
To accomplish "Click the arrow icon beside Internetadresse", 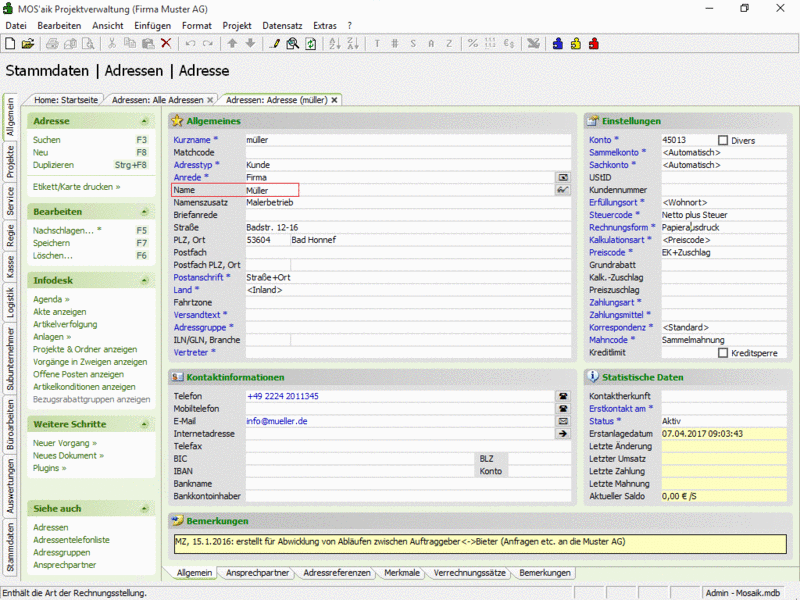I will (x=563, y=434).
